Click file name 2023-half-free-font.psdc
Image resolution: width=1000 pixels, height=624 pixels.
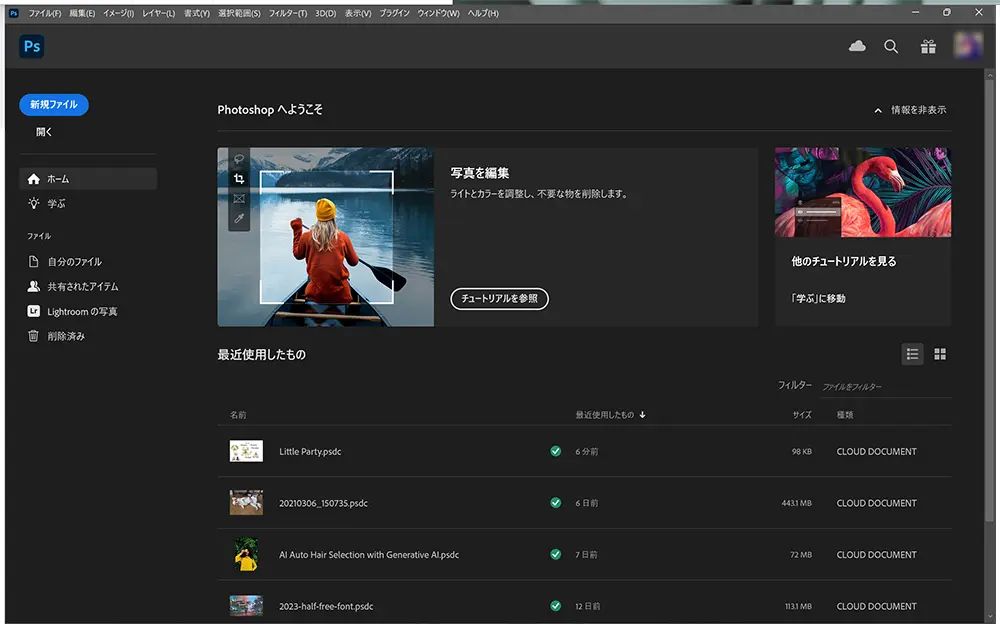[x=326, y=607]
